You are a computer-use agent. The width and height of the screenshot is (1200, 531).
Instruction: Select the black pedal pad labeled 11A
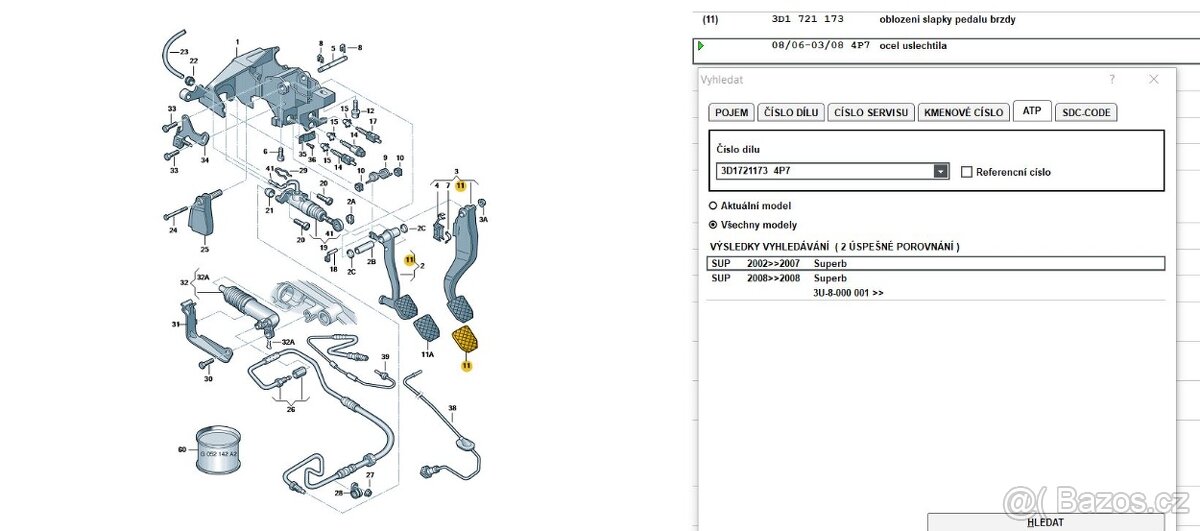(427, 331)
